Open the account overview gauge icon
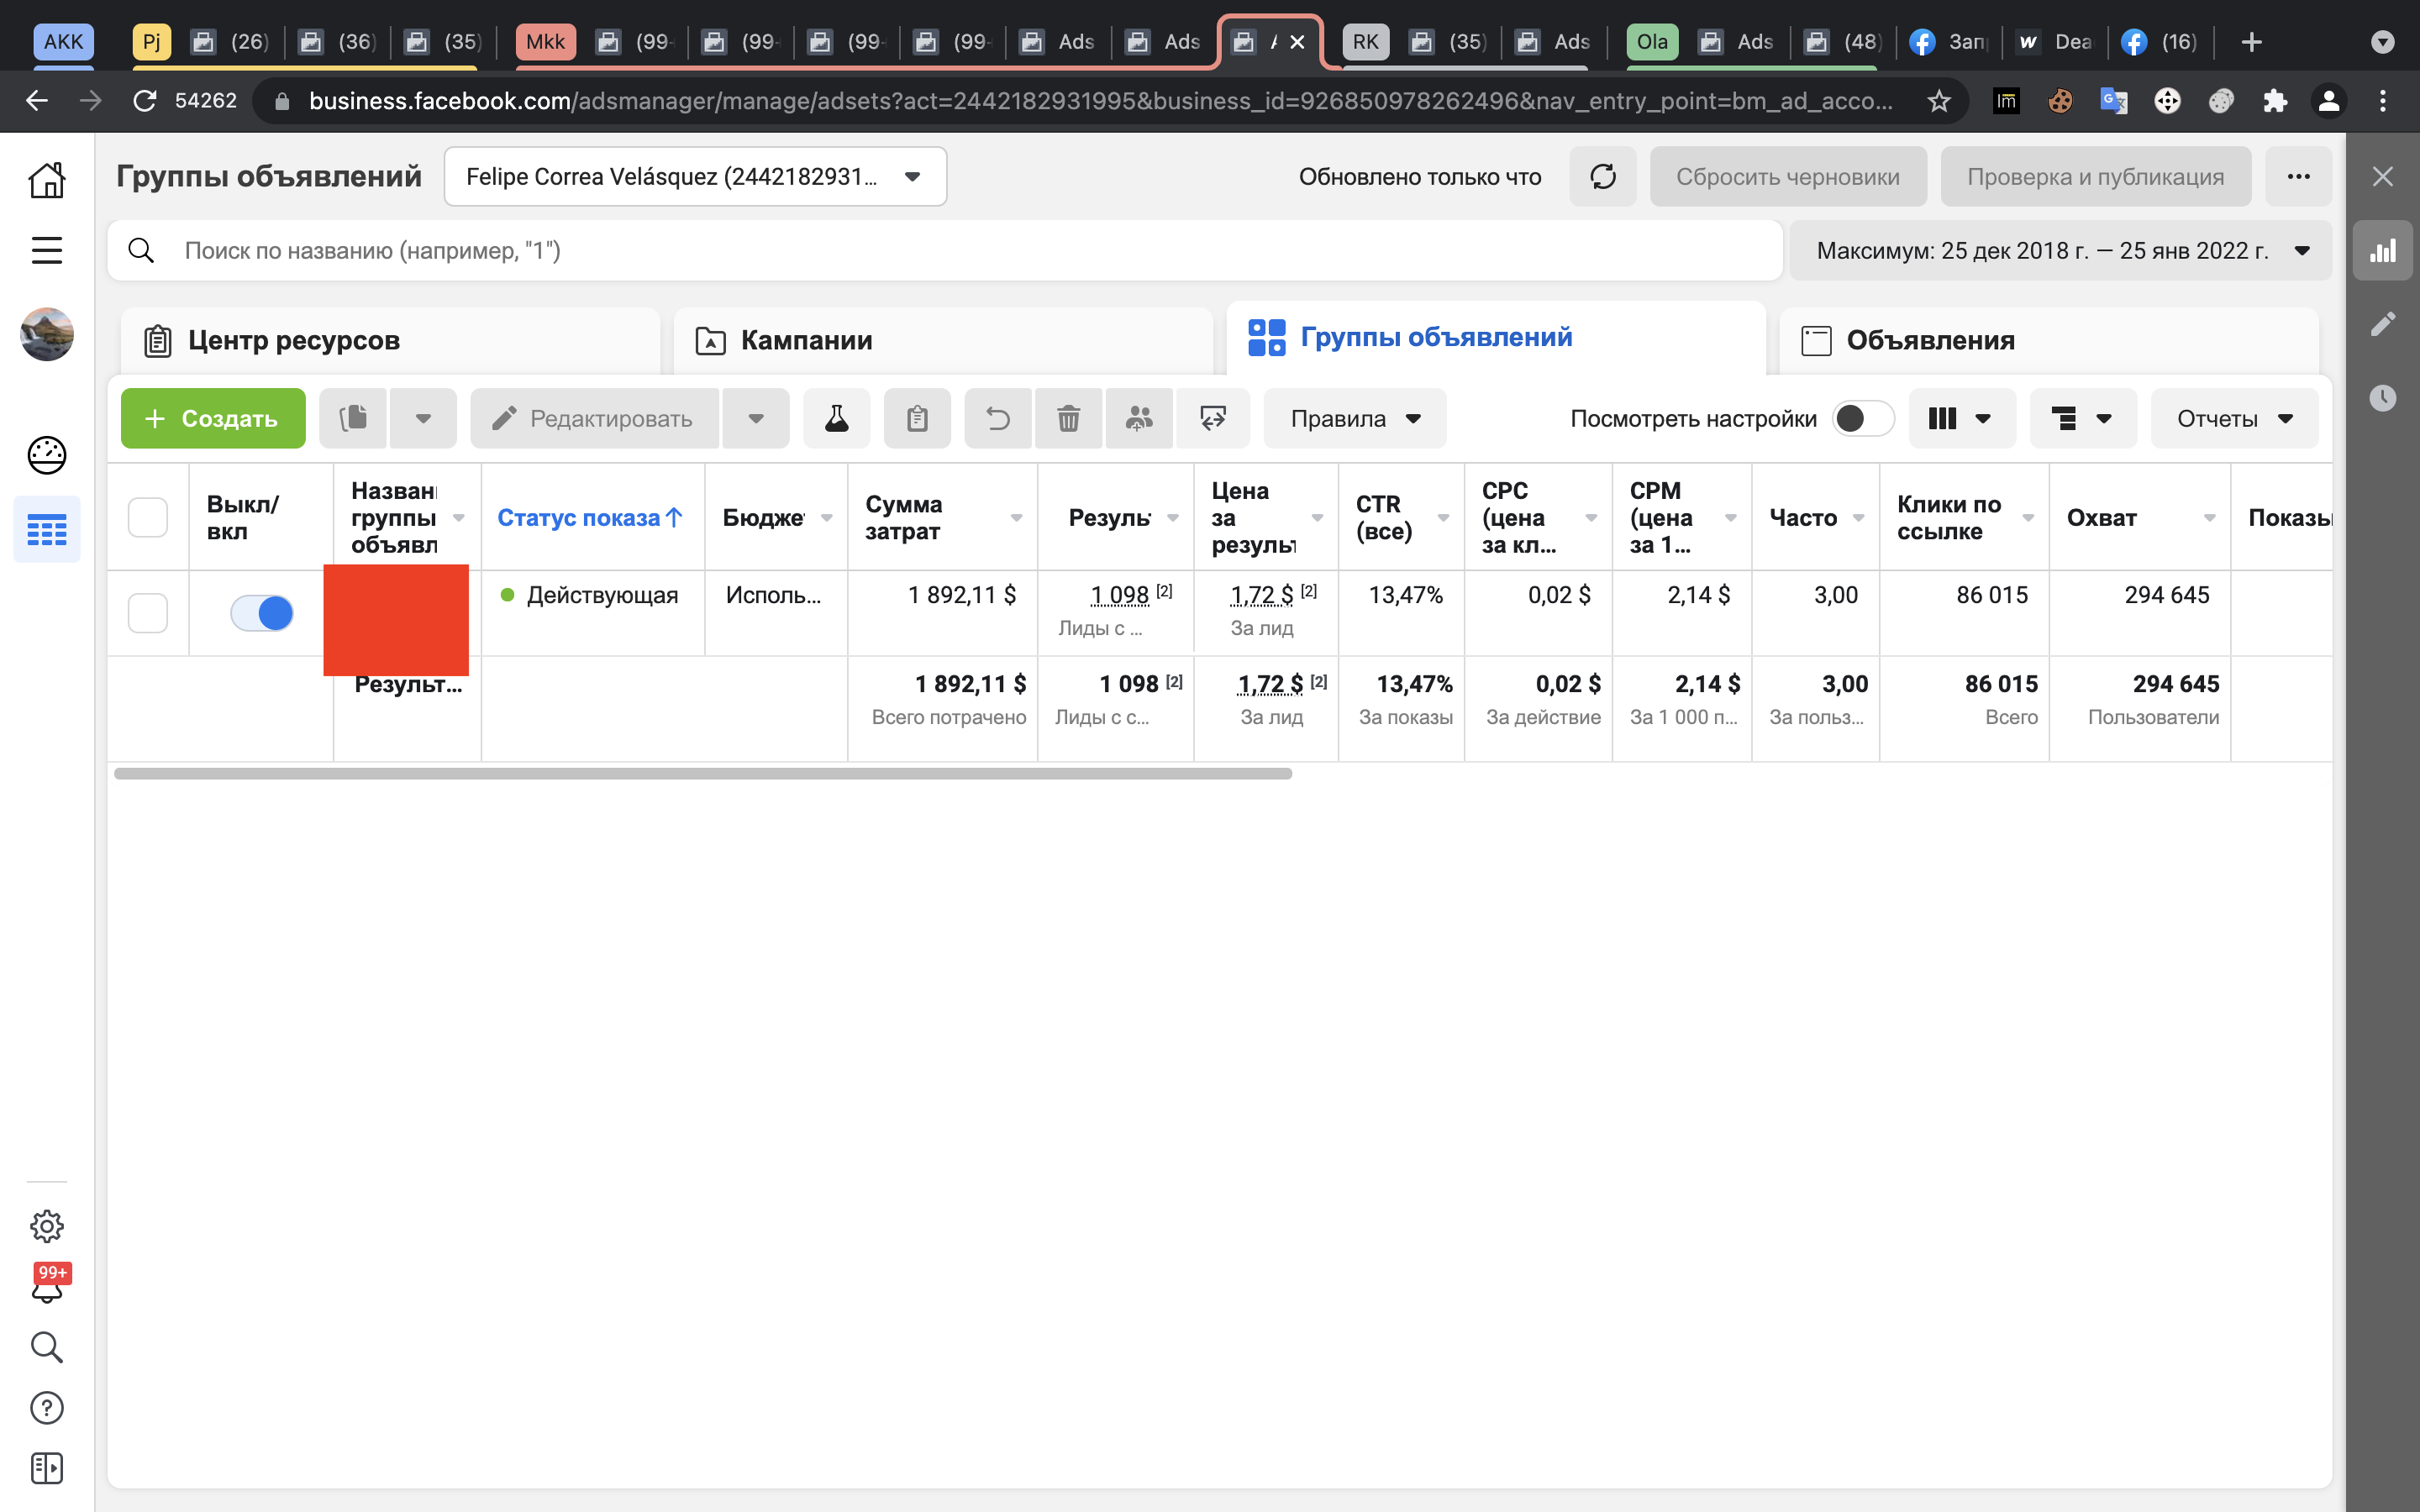Screen dimensions: 2420x1512 click(x=47, y=455)
